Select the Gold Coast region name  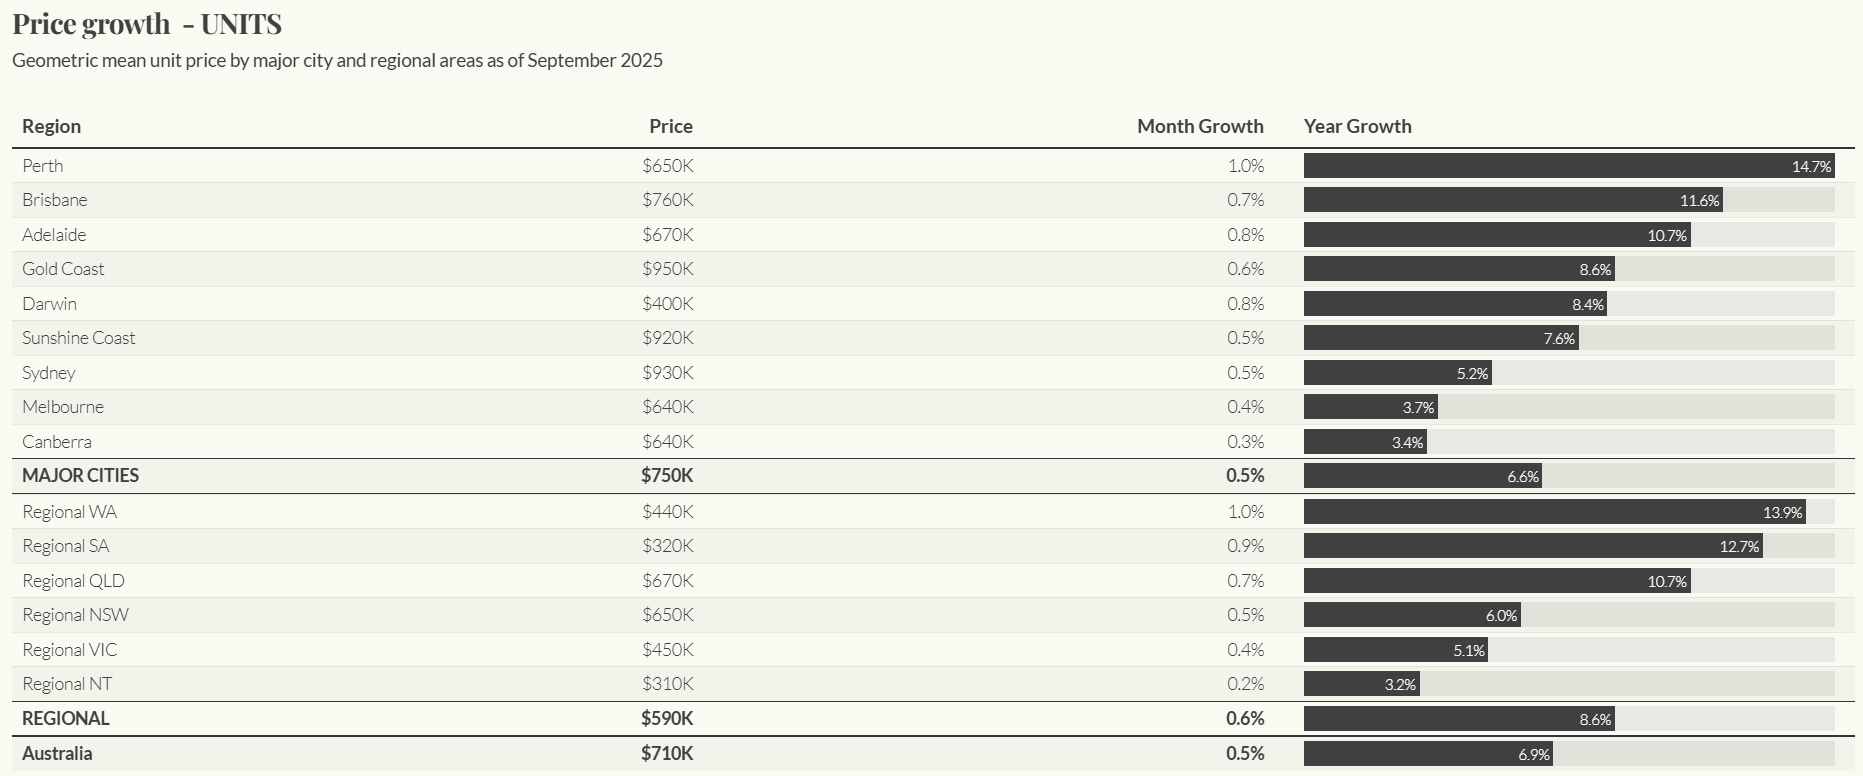pyautogui.click(x=63, y=269)
